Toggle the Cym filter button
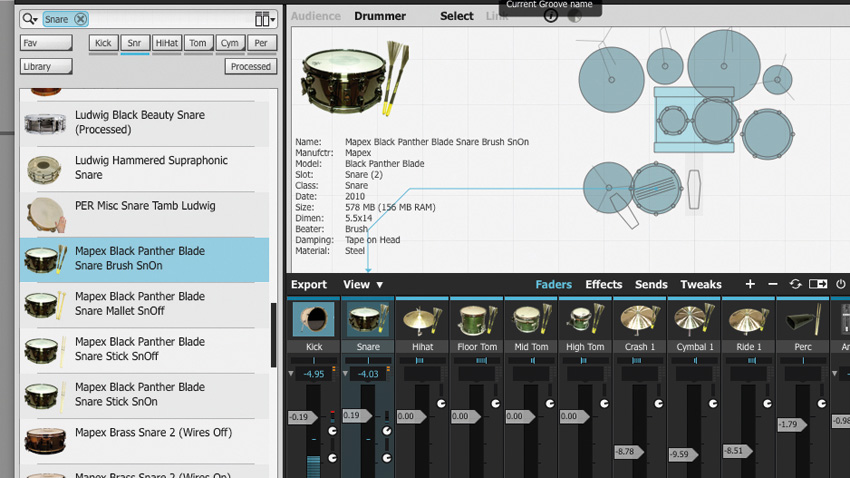The width and height of the screenshot is (850, 478). coord(230,43)
